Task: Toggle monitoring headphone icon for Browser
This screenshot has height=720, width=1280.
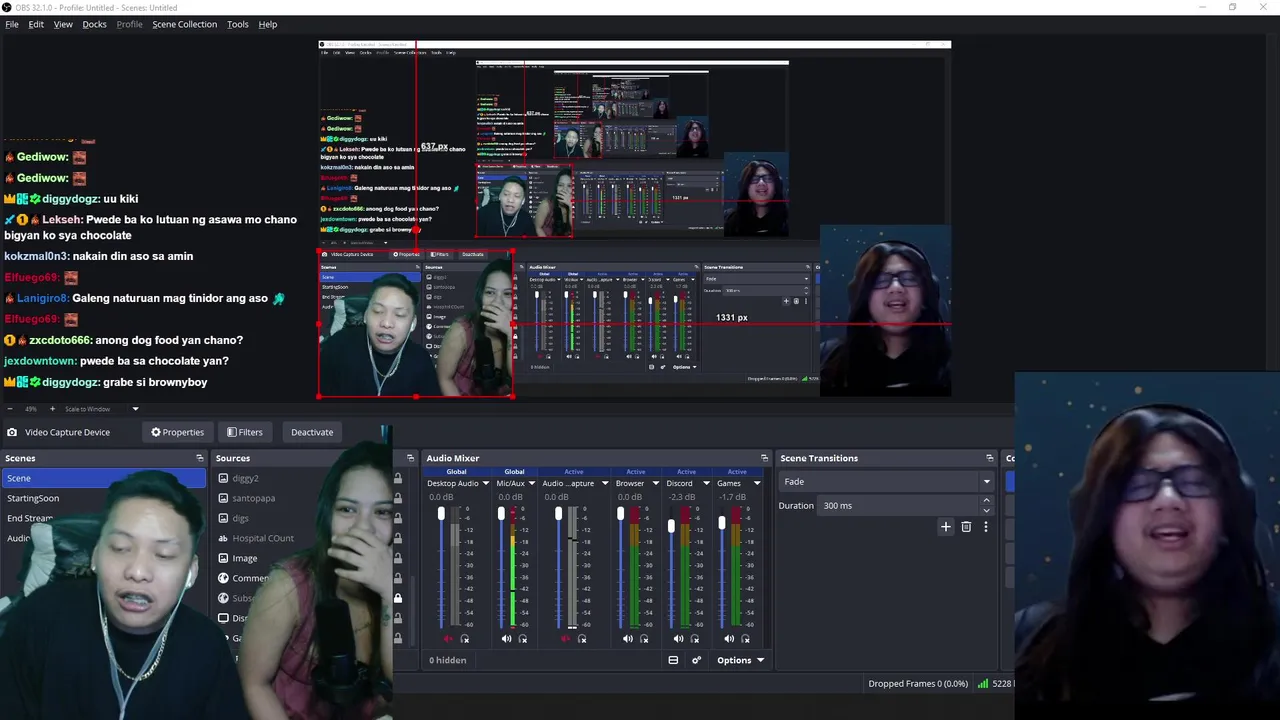Action: click(644, 639)
